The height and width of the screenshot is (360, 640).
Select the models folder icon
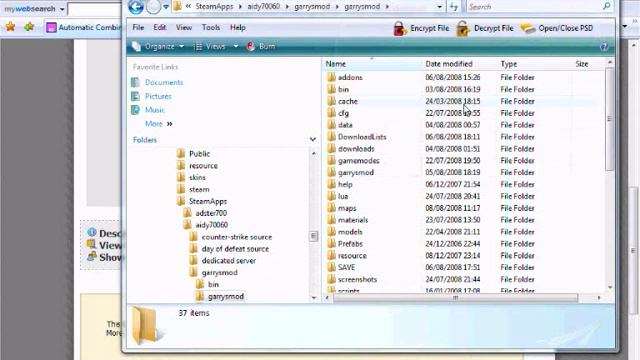tap(331, 232)
